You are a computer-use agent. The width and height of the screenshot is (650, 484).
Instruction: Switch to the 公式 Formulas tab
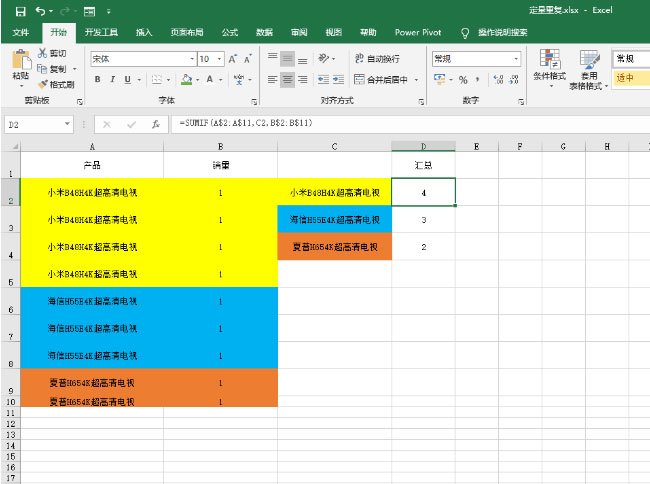click(230, 32)
